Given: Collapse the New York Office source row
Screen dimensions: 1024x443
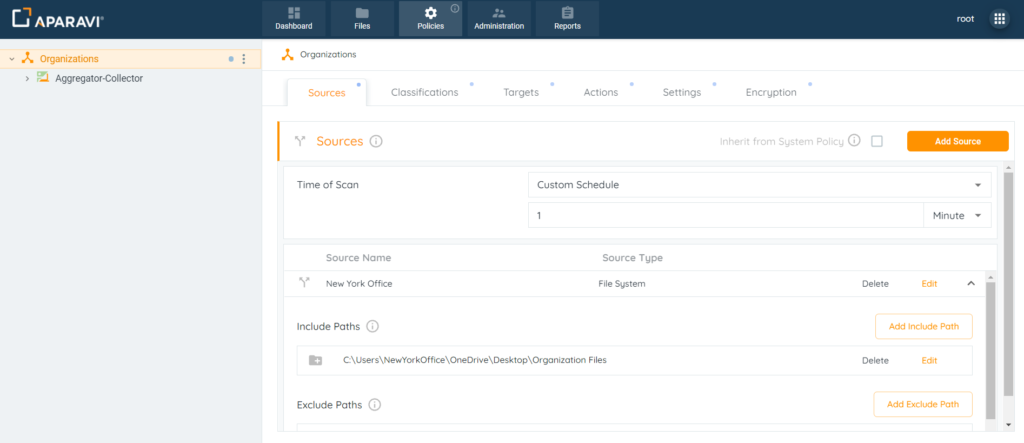Looking at the screenshot, I should (x=970, y=284).
